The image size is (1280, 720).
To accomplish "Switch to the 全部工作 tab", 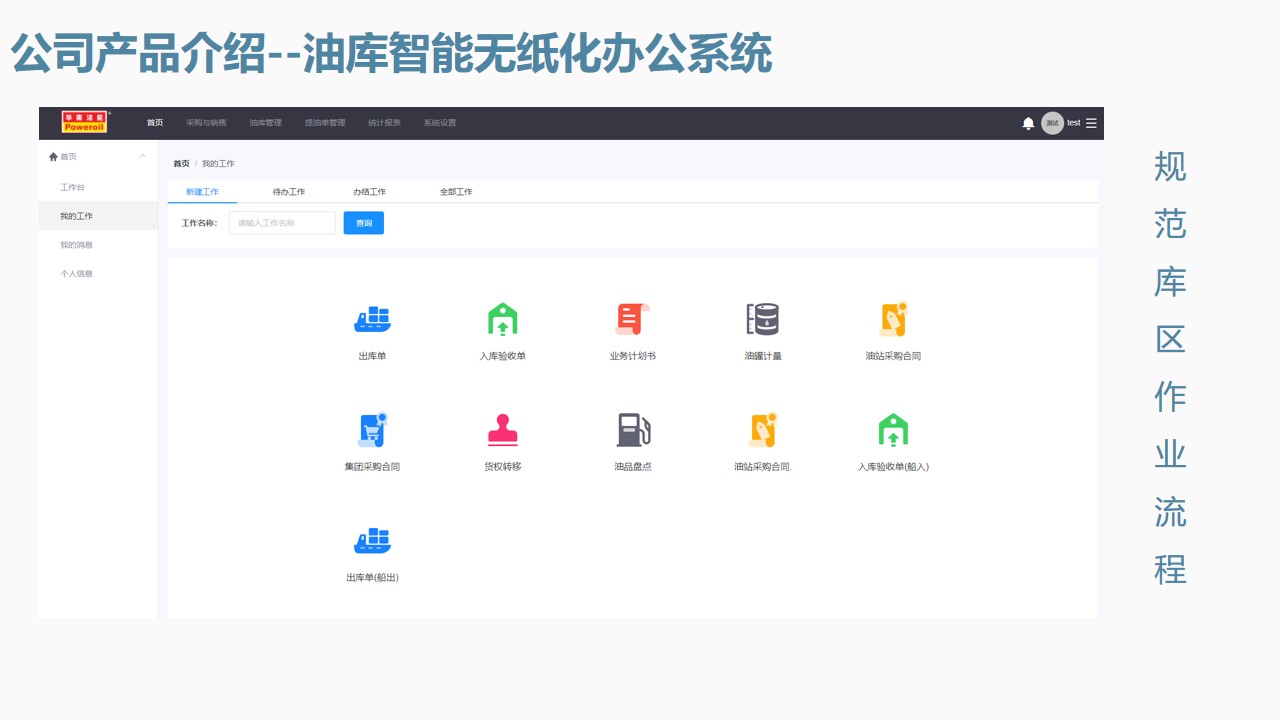I will 456,191.
